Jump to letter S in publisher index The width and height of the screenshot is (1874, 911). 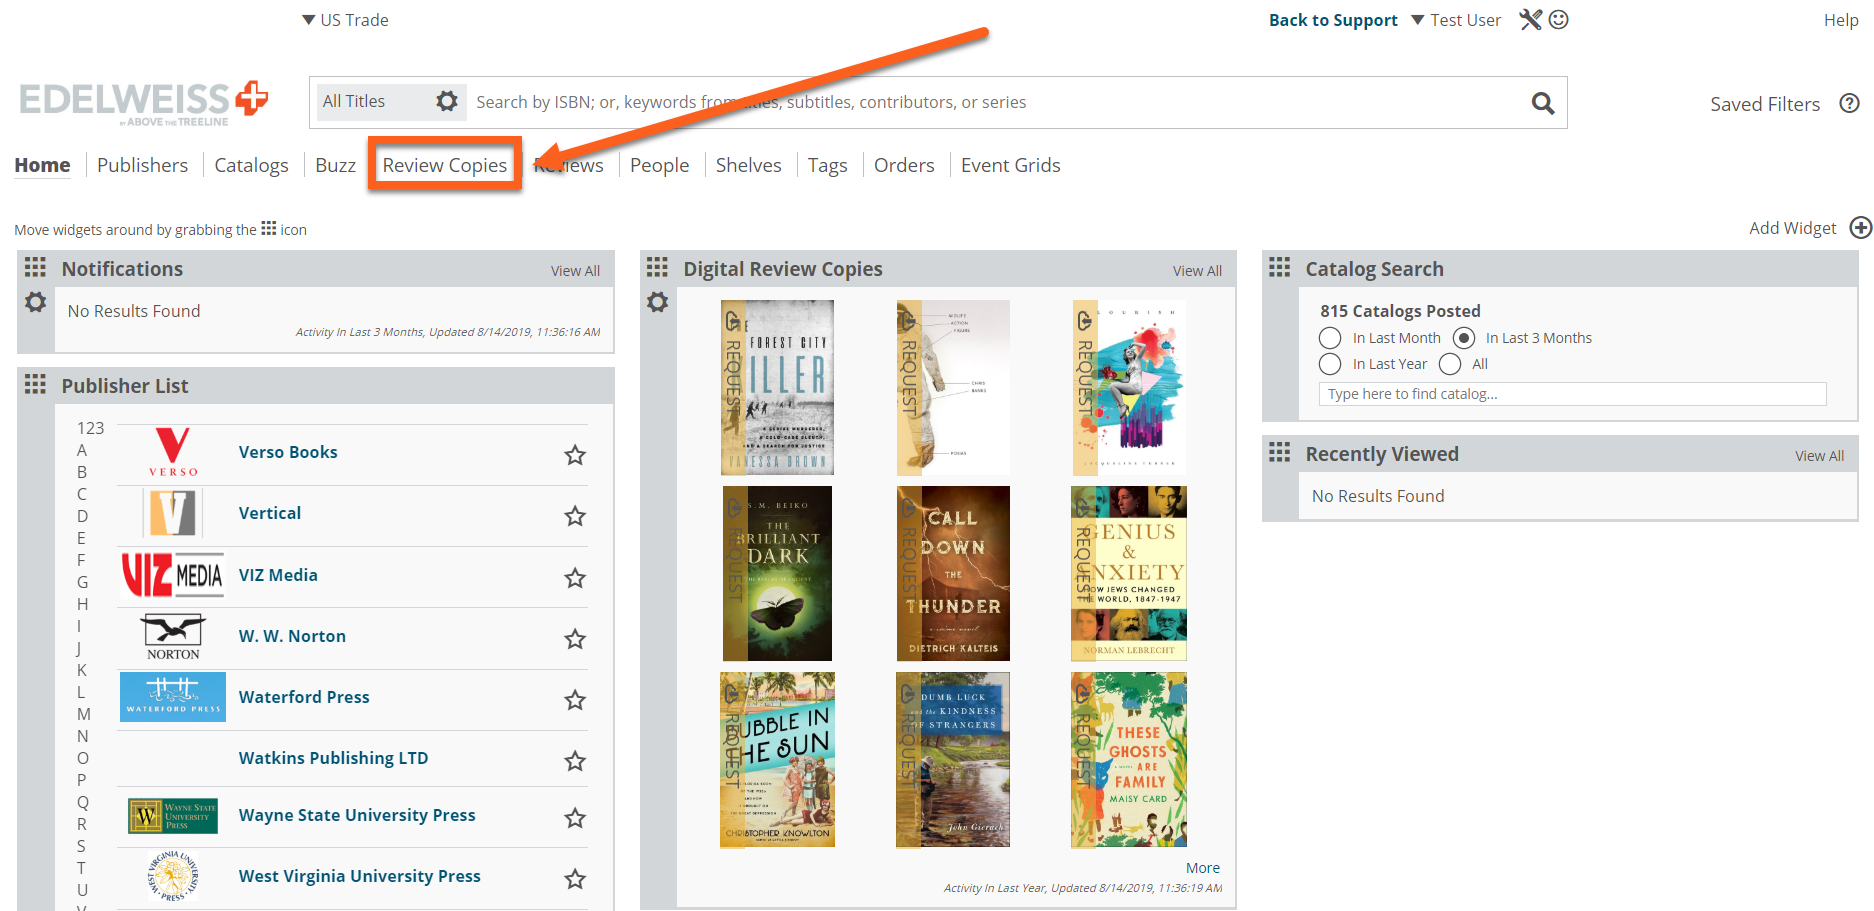(82, 846)
